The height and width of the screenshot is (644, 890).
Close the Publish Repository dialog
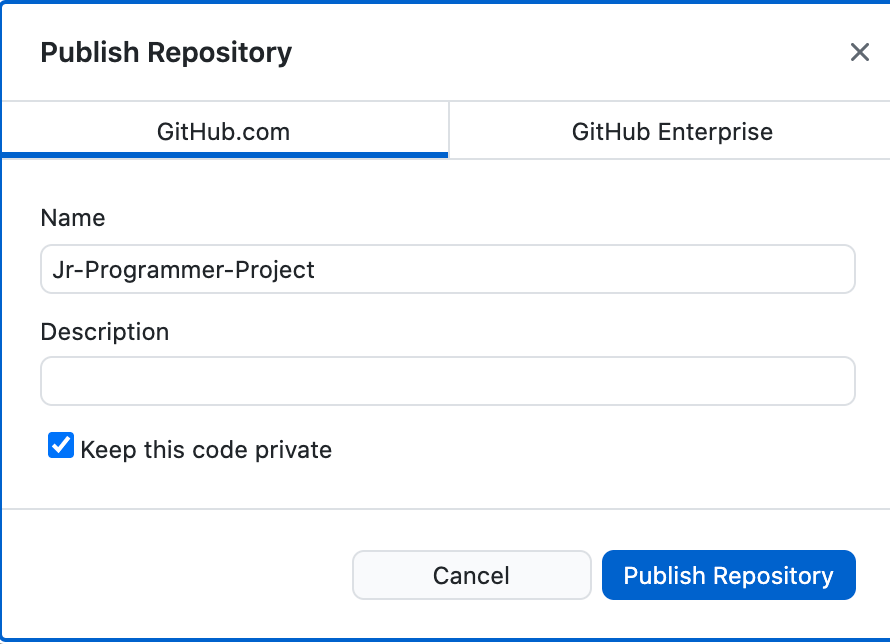[859, 52]
